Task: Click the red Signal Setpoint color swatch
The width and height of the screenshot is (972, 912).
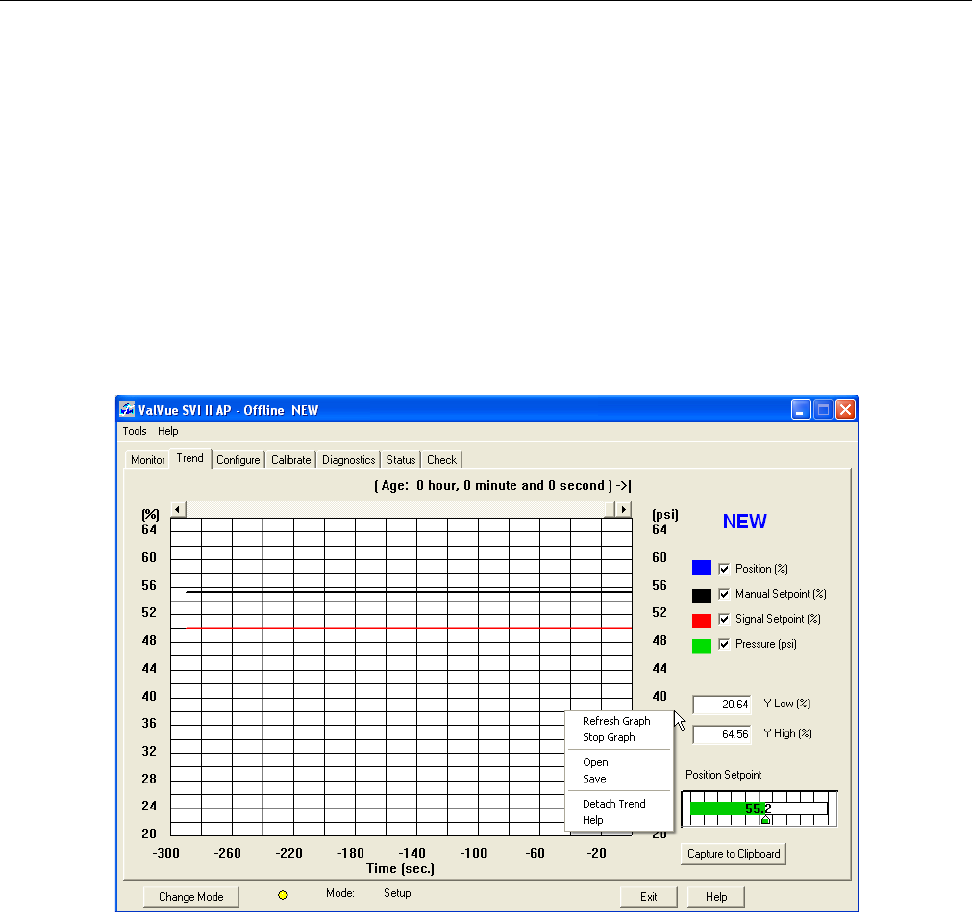Action: pos(701,621)
